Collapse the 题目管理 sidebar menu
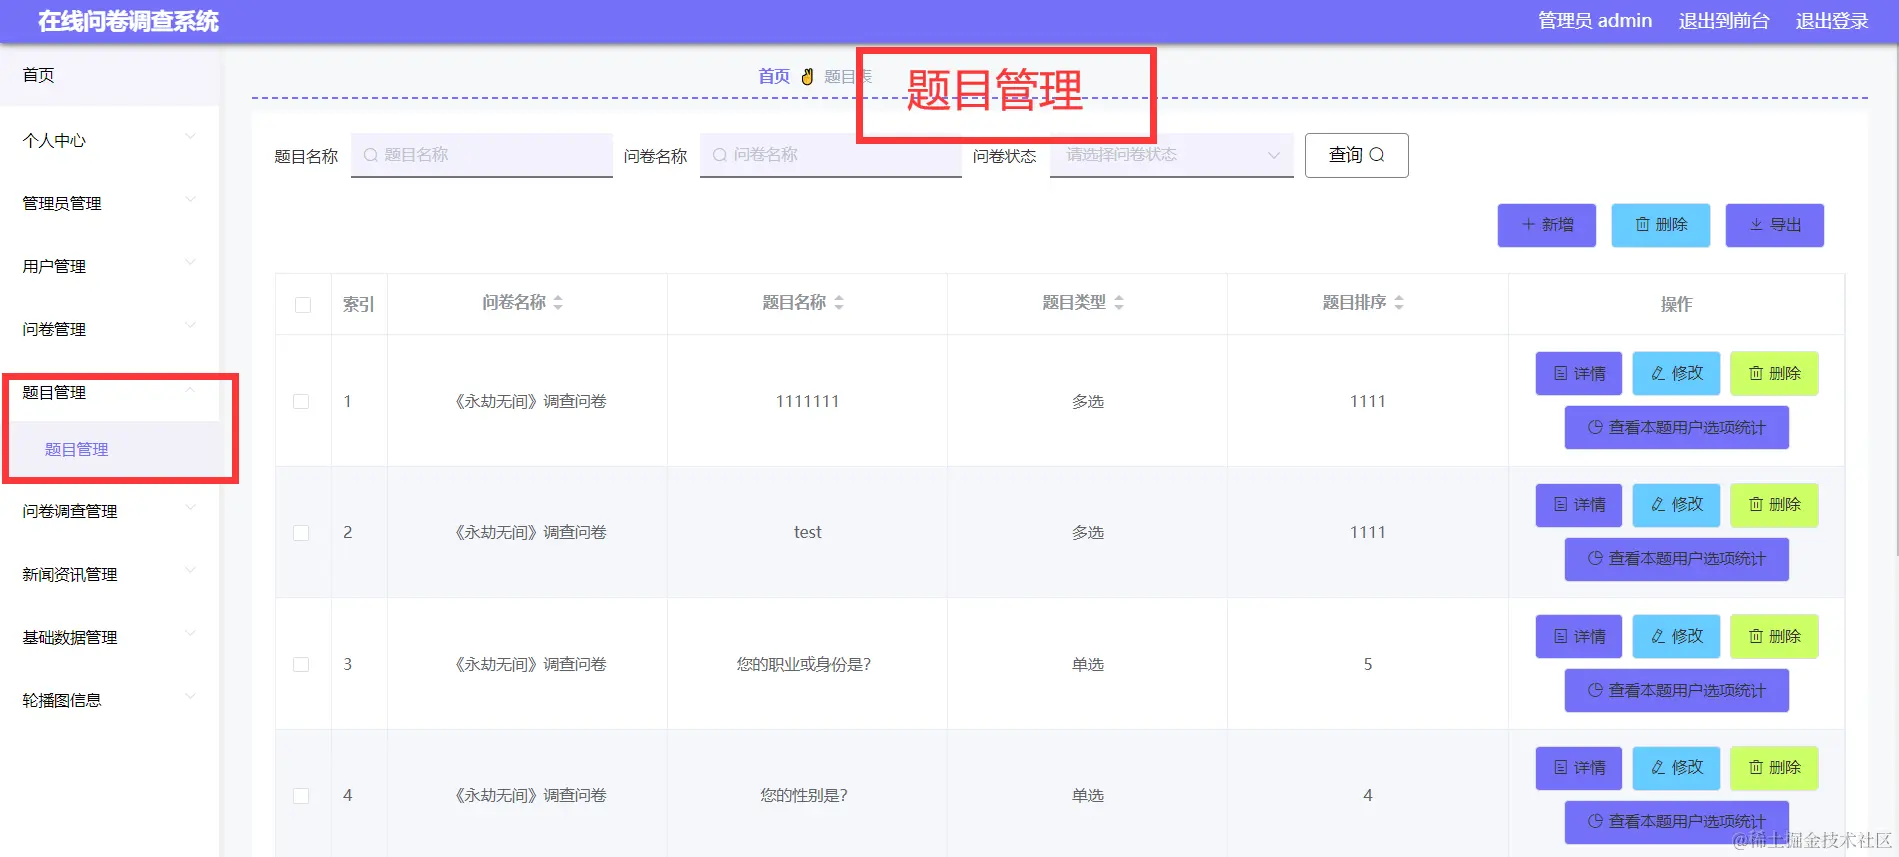 coord(110,392)
